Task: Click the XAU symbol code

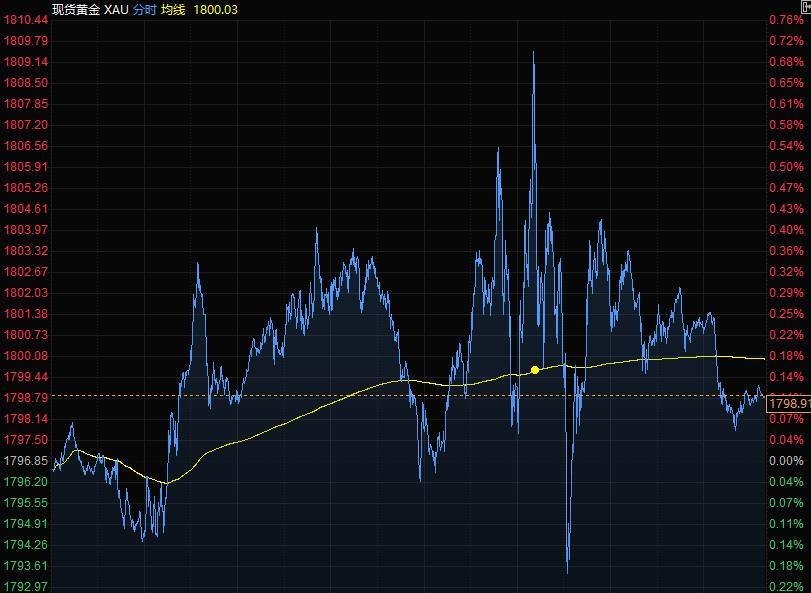Action: pos(116,9)
